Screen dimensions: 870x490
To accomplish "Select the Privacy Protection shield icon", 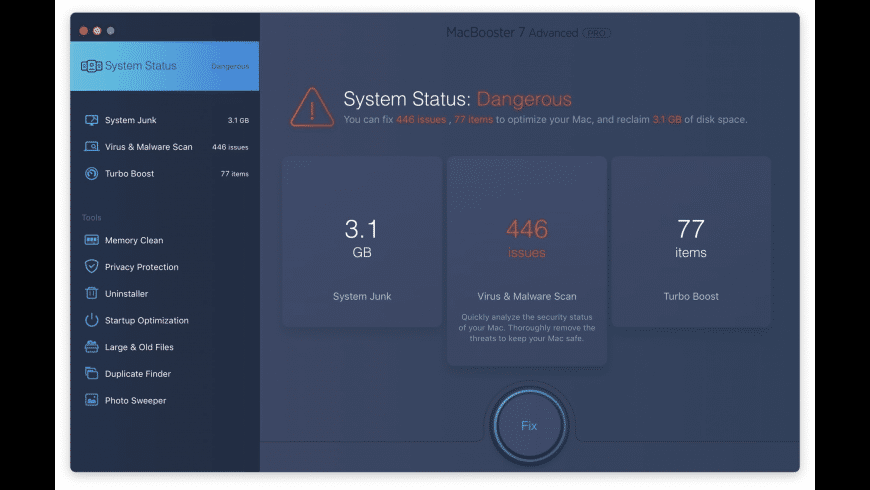I will [92, 266].
